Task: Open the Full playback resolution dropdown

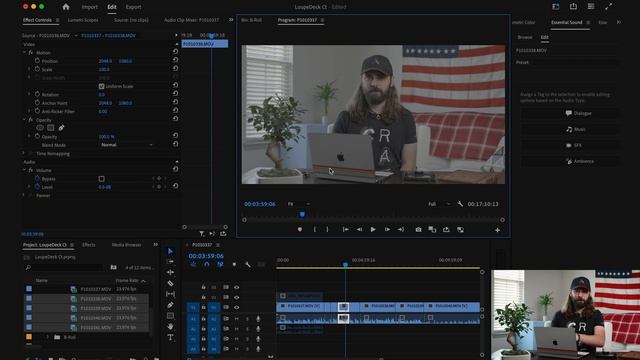Action: [x=439, y=204]
